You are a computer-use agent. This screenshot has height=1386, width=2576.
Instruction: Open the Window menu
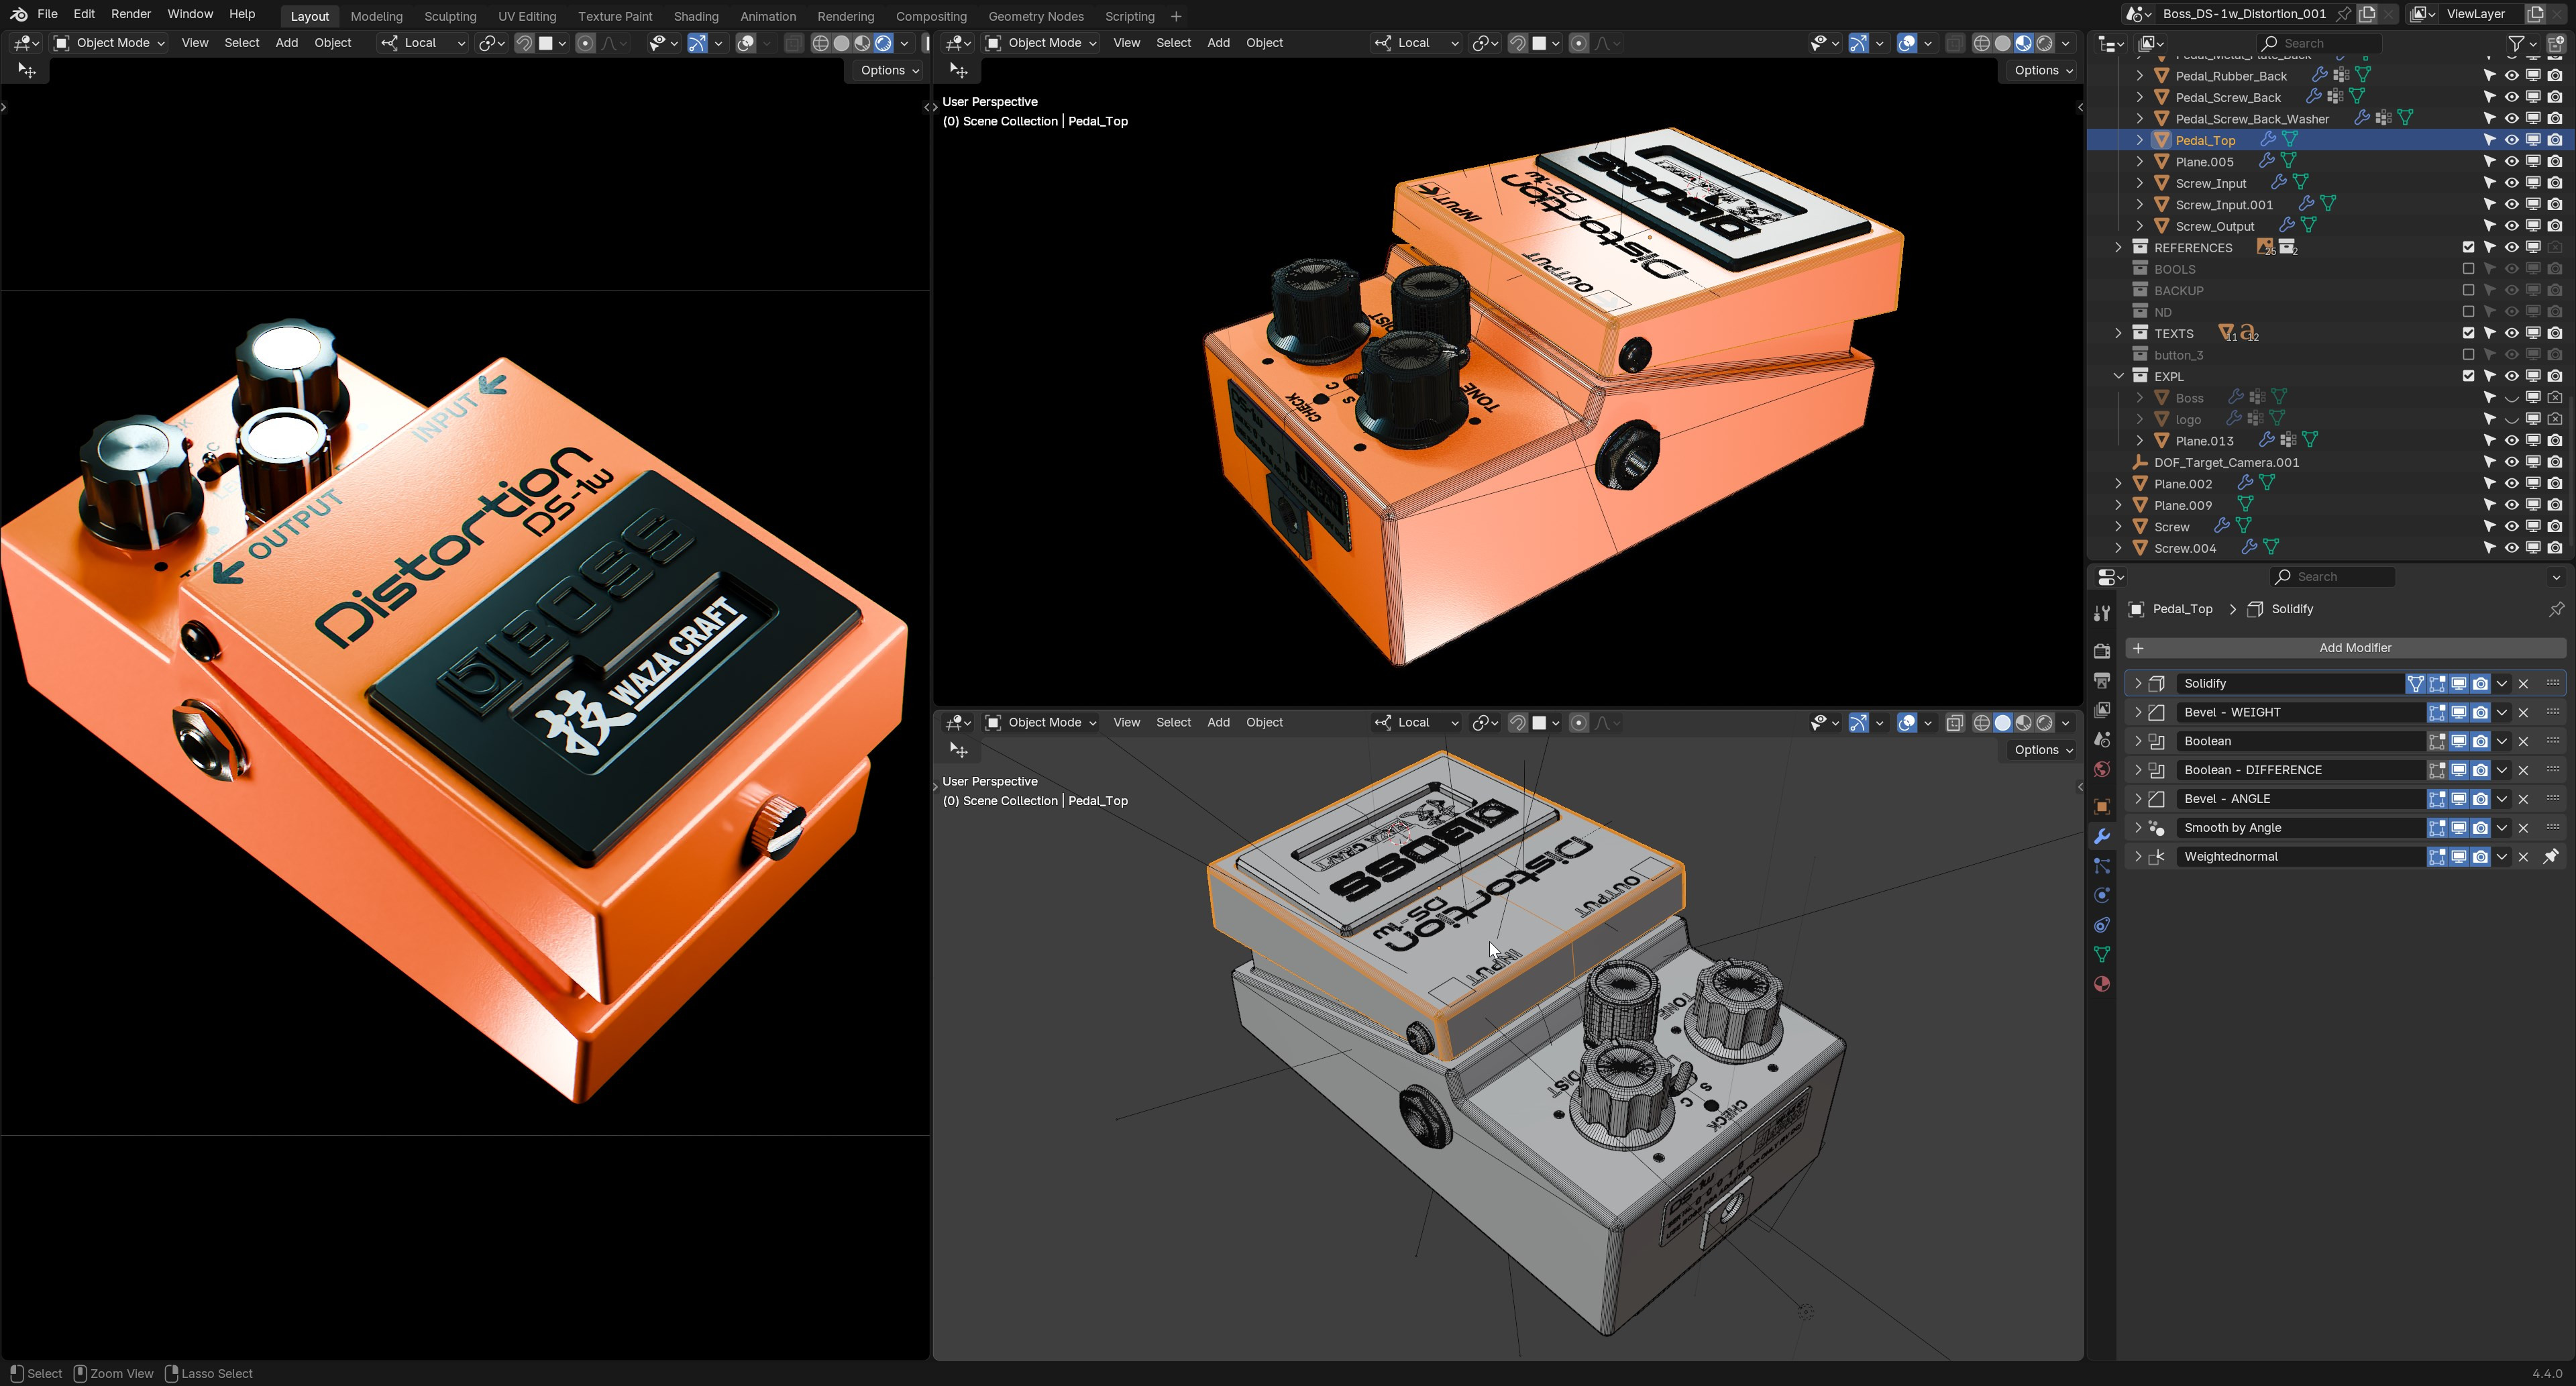click(190, 14)
